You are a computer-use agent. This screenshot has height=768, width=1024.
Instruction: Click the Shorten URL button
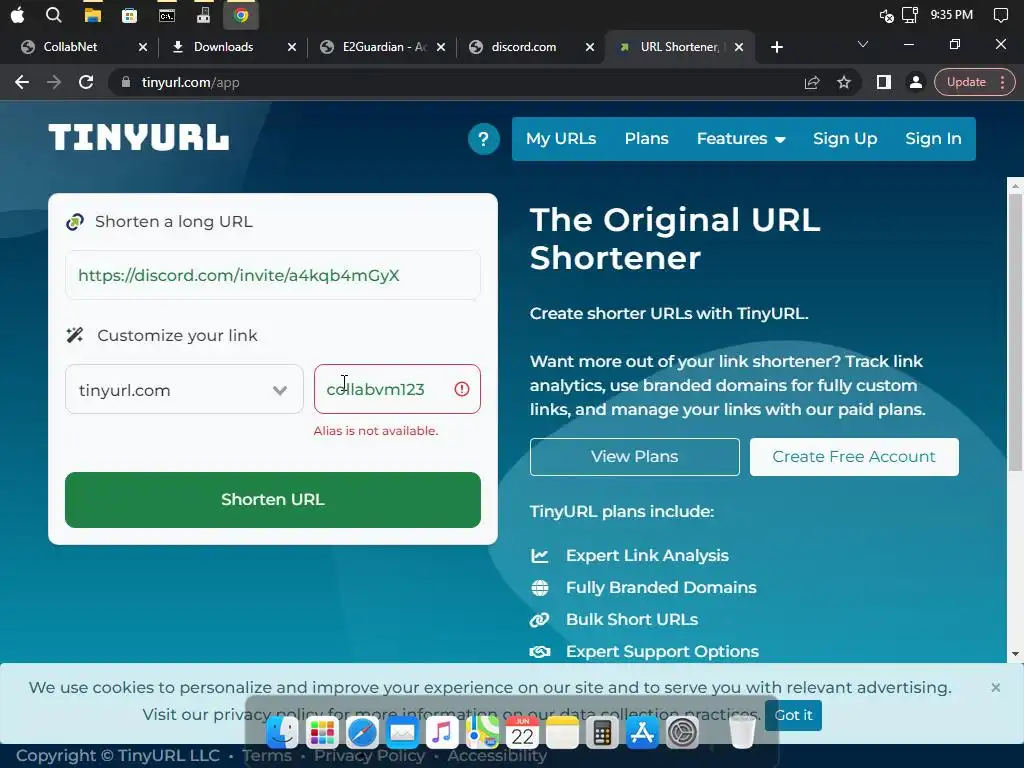click(273, 500)
